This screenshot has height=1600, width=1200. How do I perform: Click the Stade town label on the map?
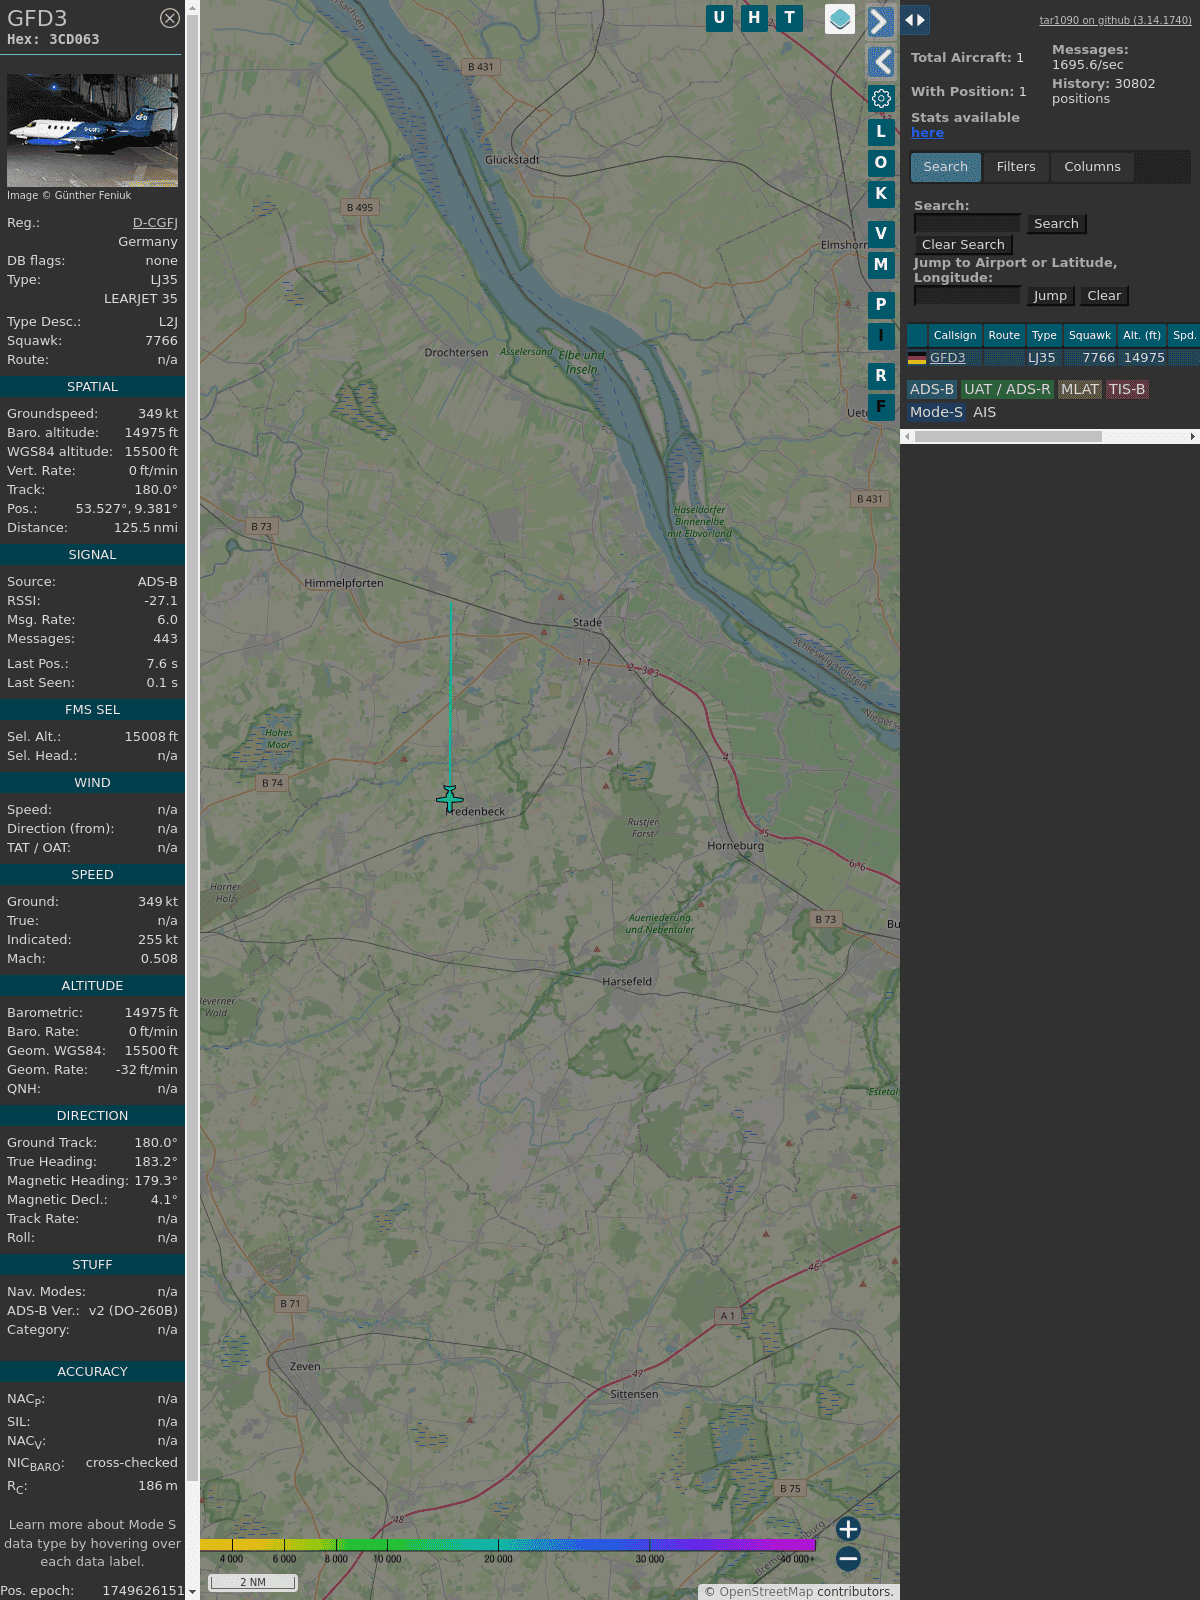pyautogui.click(x=587, y=623)
